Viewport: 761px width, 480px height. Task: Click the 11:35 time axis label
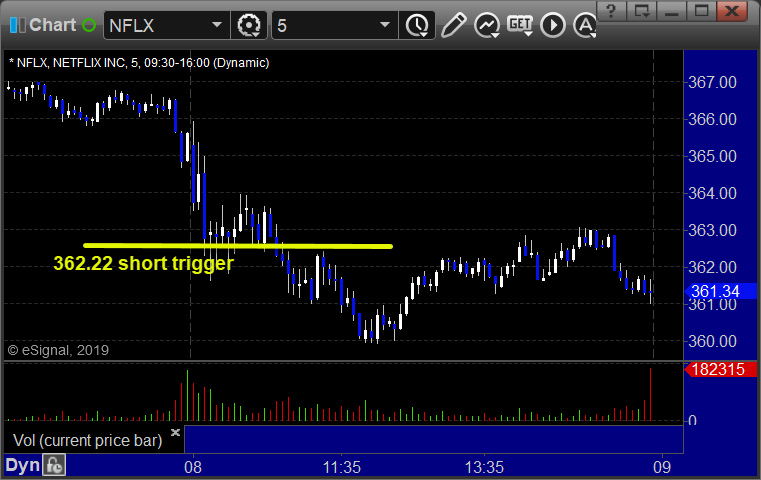(342, 467)
